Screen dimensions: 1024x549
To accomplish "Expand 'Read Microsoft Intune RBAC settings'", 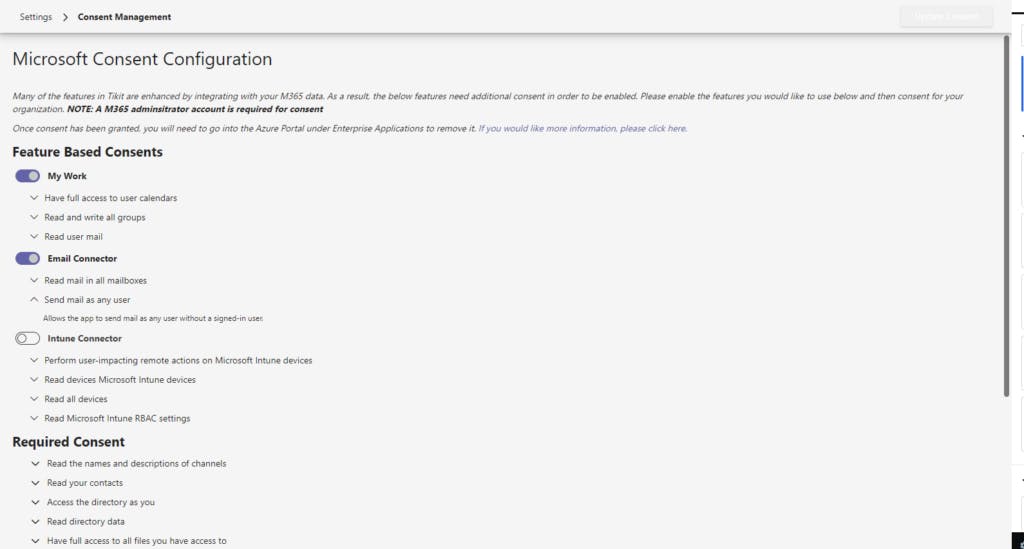I will (x=34, y=418).
